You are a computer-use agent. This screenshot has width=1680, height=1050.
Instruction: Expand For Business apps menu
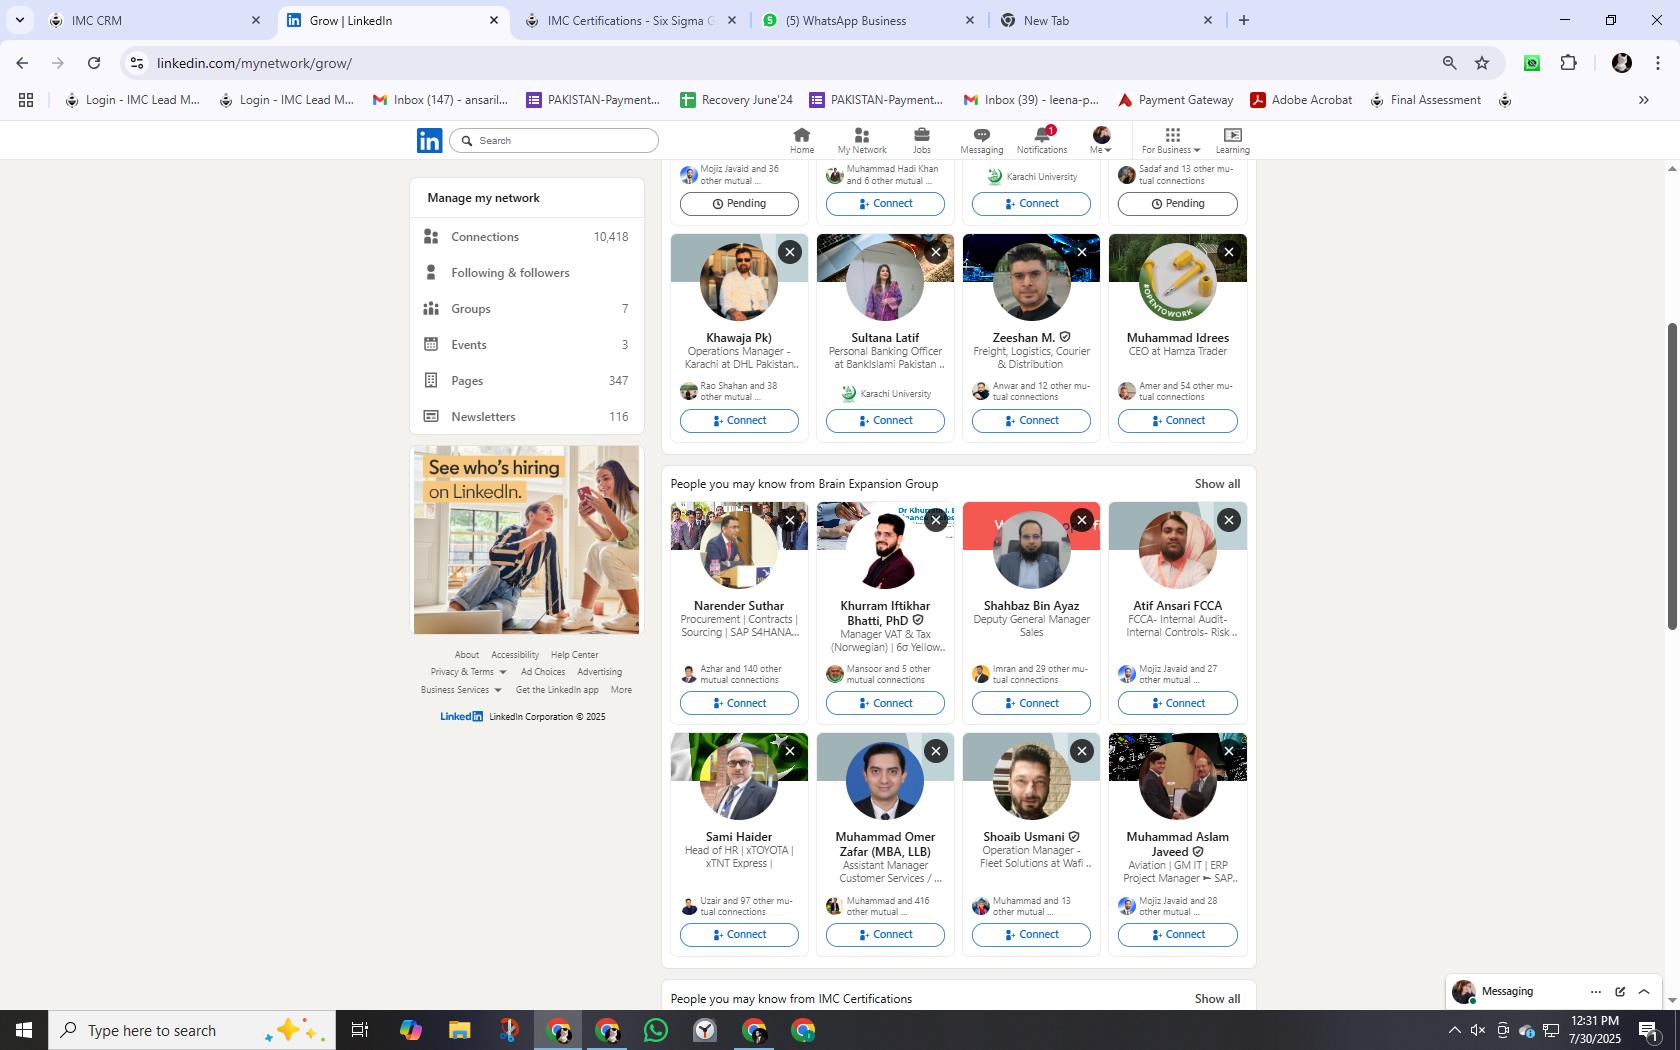[1171, 140]
